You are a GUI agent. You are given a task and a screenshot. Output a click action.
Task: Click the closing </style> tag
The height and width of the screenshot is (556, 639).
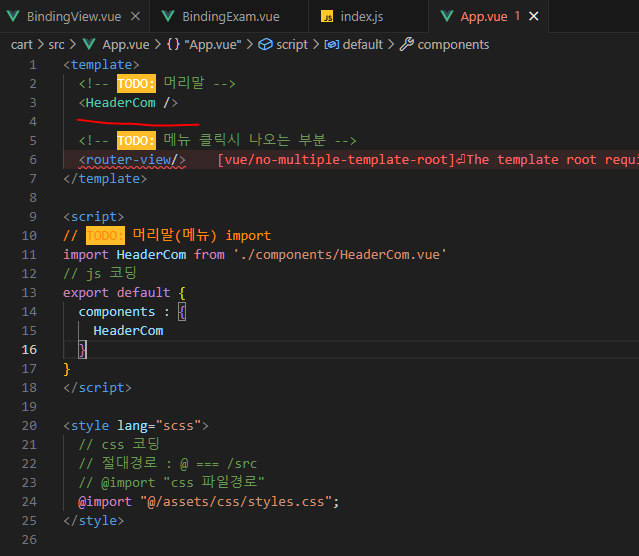[x=93, y=521]
